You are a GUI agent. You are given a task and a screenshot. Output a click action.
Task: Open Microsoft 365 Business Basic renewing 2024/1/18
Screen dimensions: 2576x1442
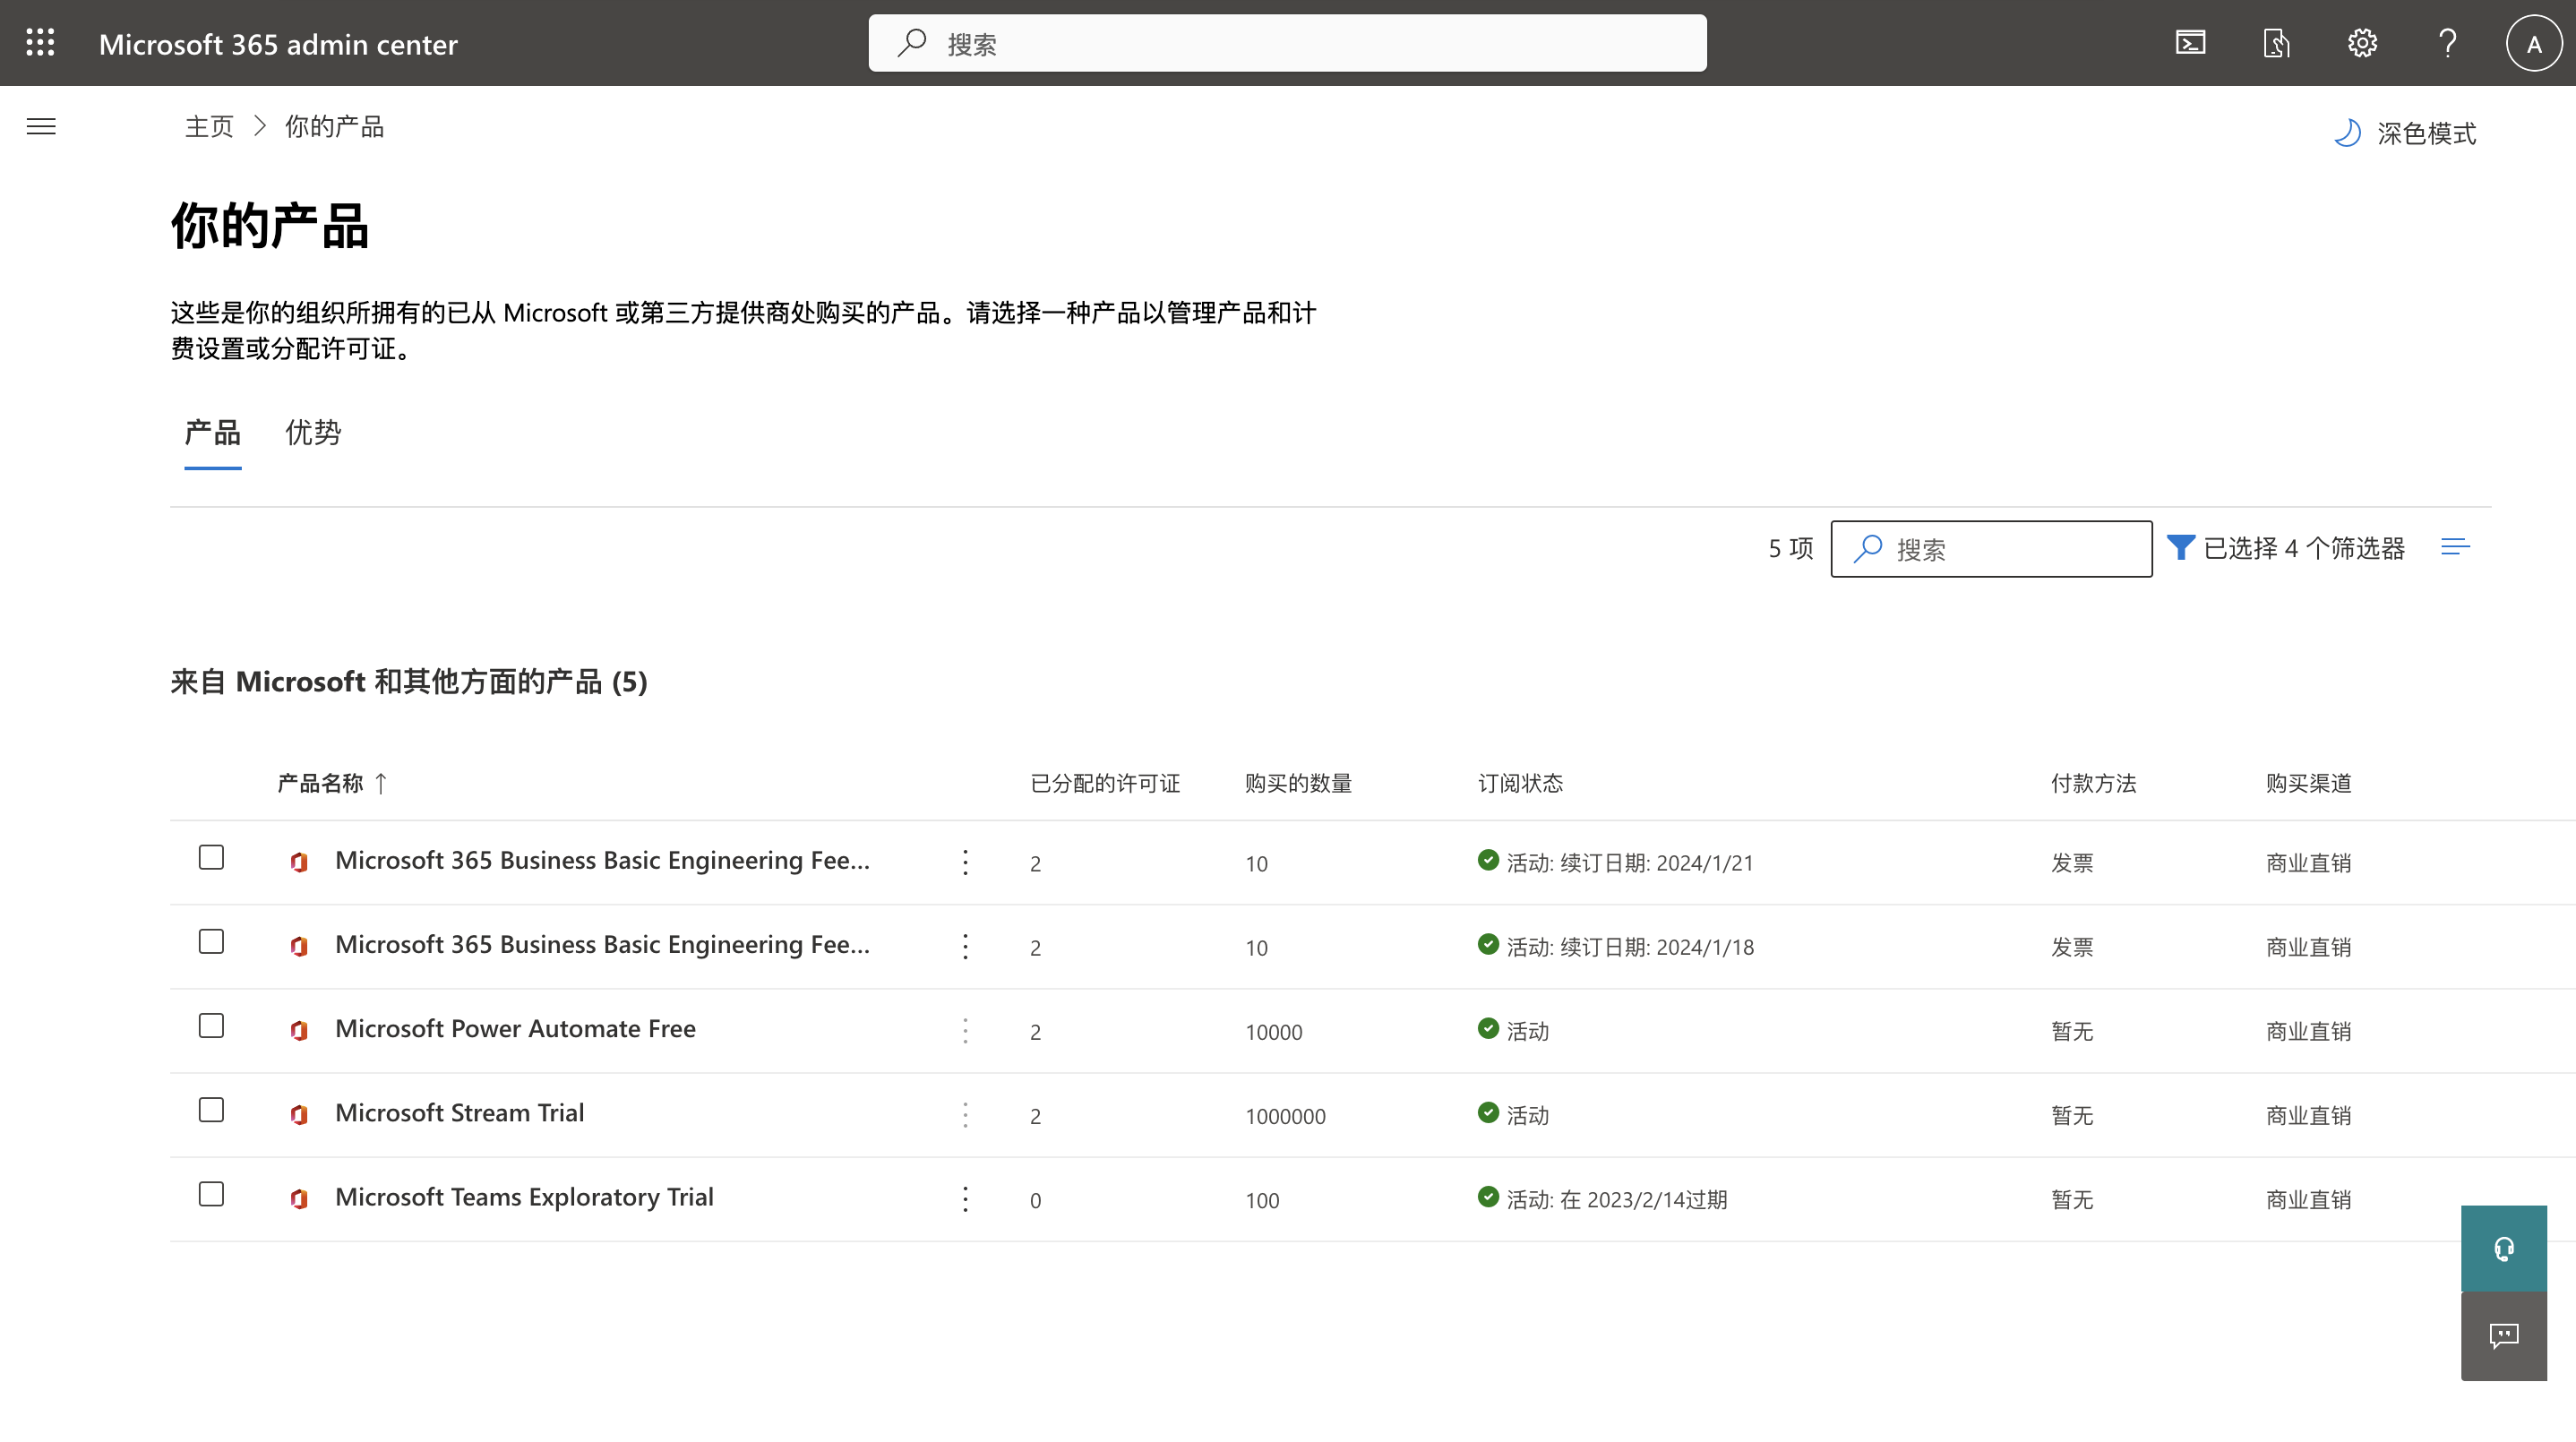point(602,944)
